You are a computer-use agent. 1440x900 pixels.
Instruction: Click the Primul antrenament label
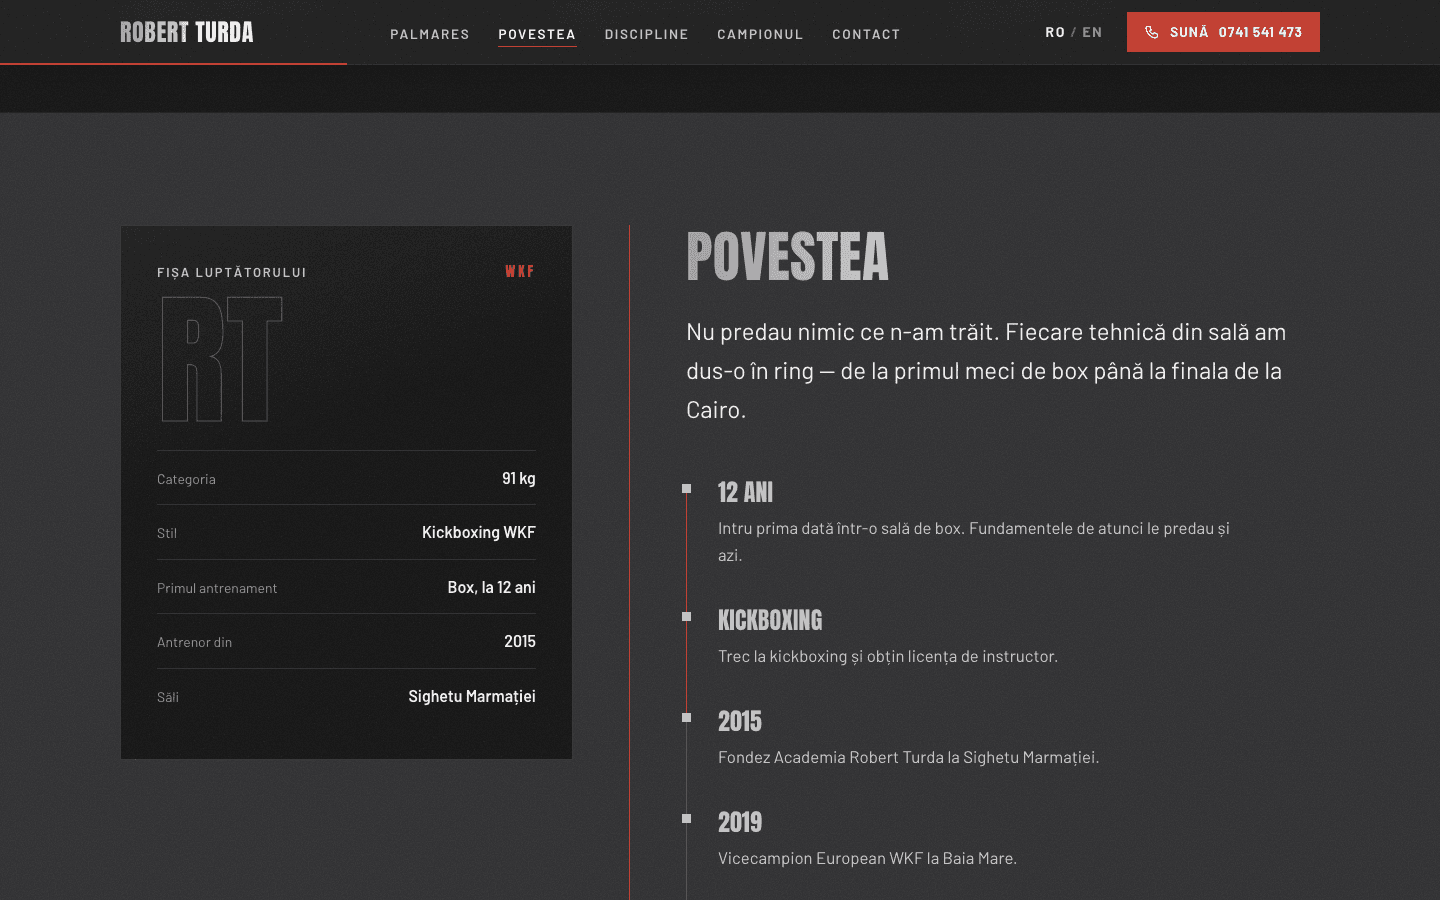217,588
